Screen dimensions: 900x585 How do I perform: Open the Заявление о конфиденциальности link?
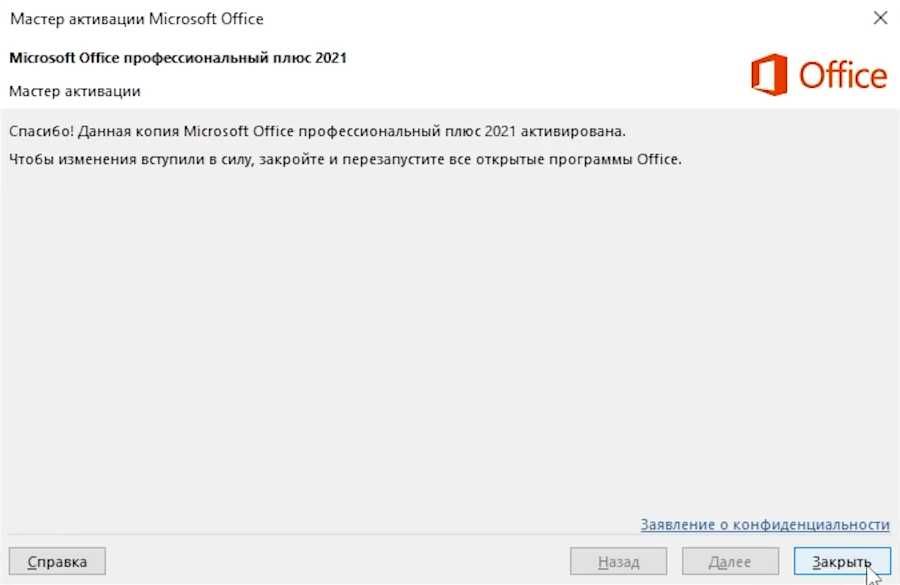(765, 524)
